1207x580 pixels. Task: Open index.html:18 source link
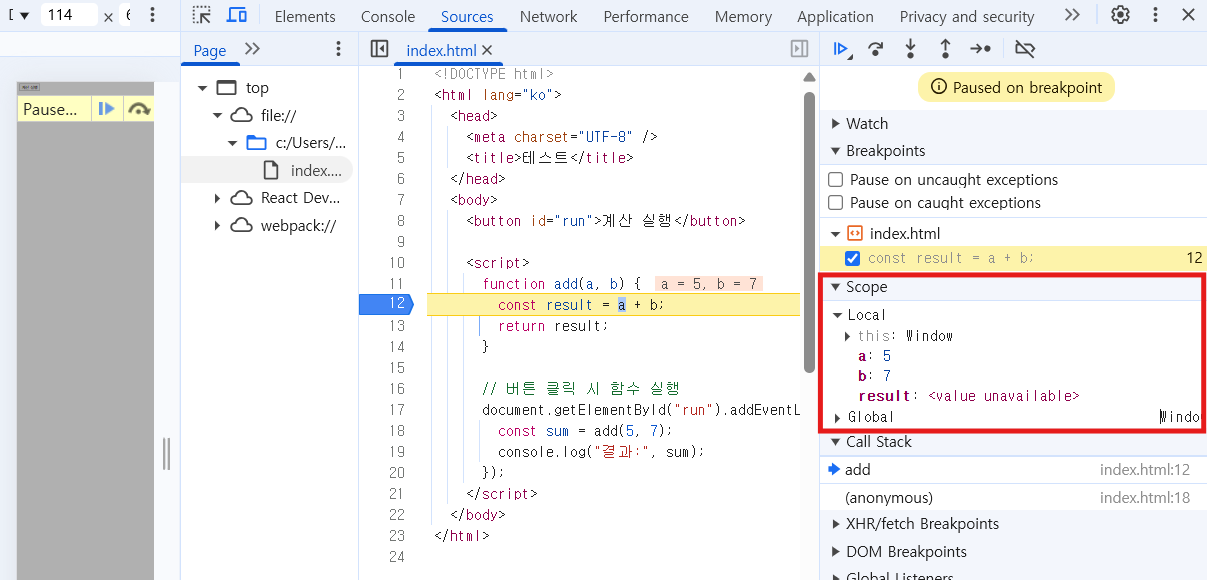pyautogui.click(x=1144, y=498)
